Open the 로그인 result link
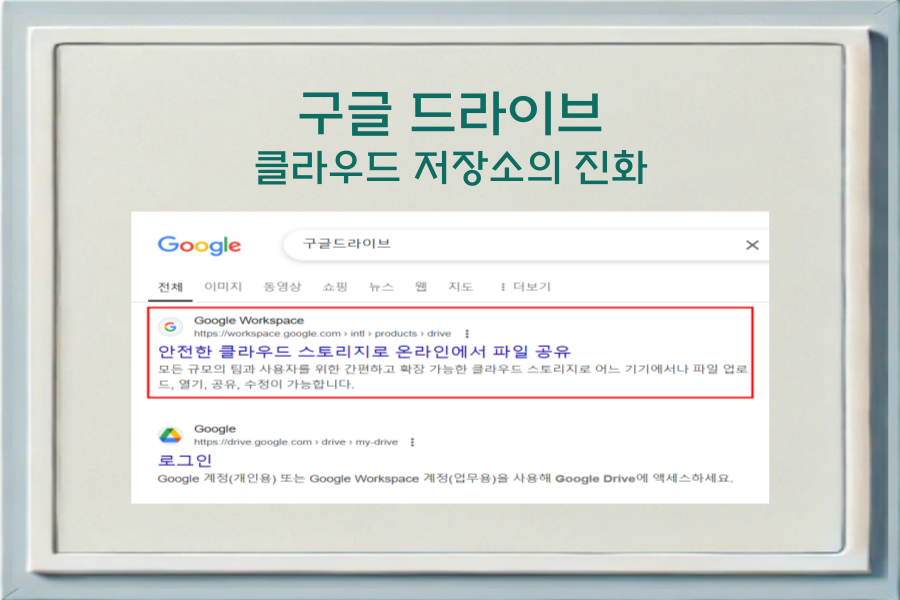Viewport: 900px width, 600px height. pyautogui.click(x=185, y=460)
